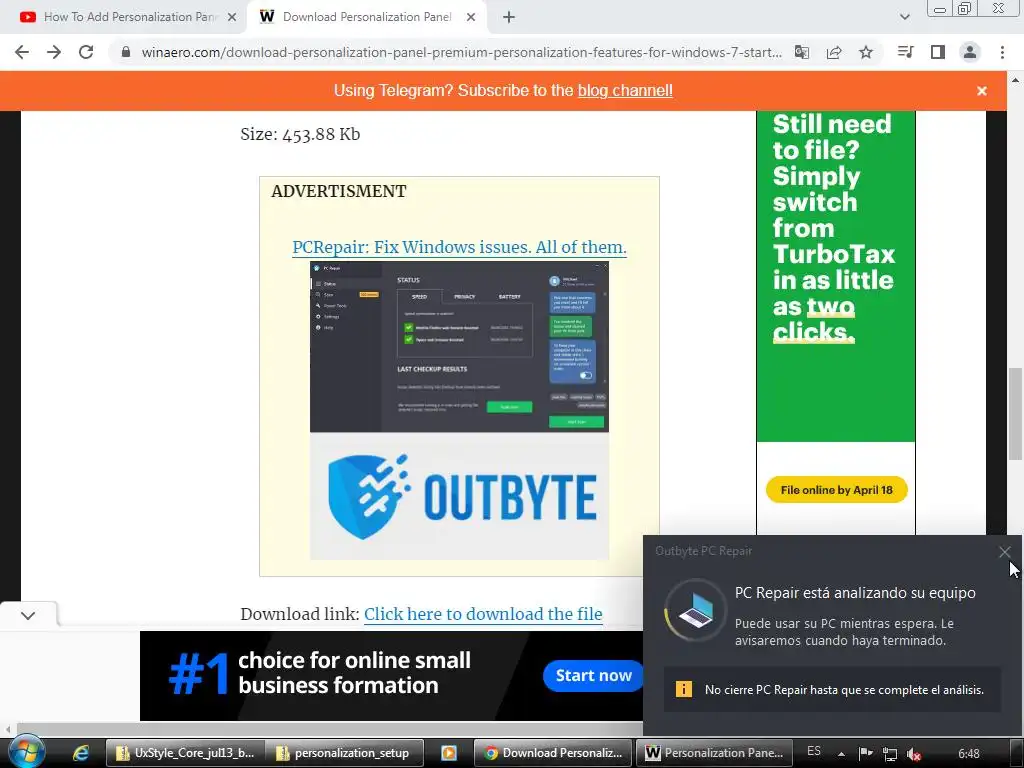
Task: Close the Download Personalization Panel tab
Action: point(471,17)
